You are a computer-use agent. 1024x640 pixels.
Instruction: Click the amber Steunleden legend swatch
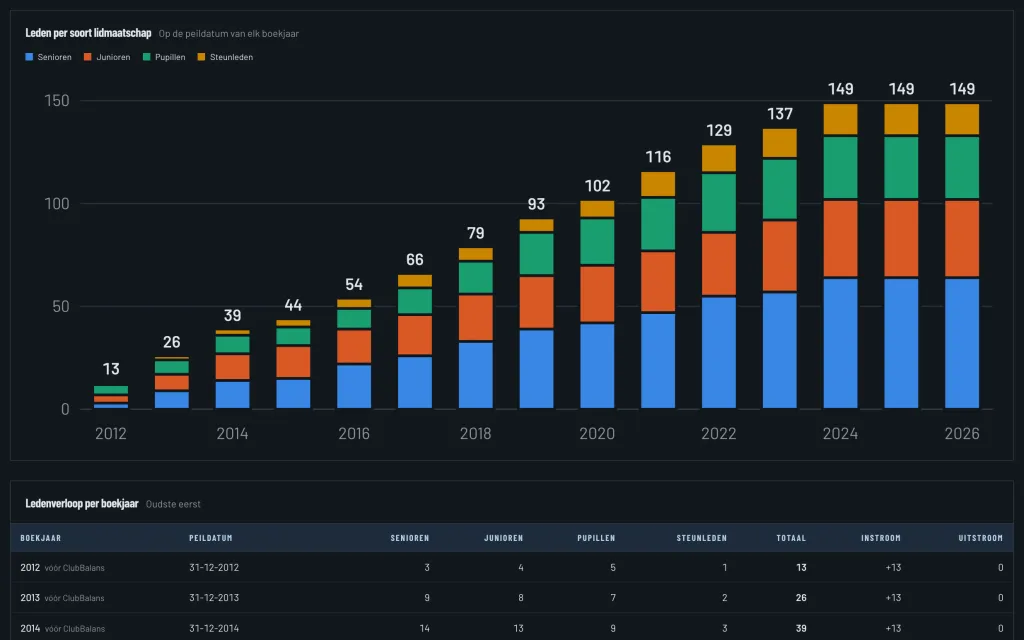tap(201, 57)
